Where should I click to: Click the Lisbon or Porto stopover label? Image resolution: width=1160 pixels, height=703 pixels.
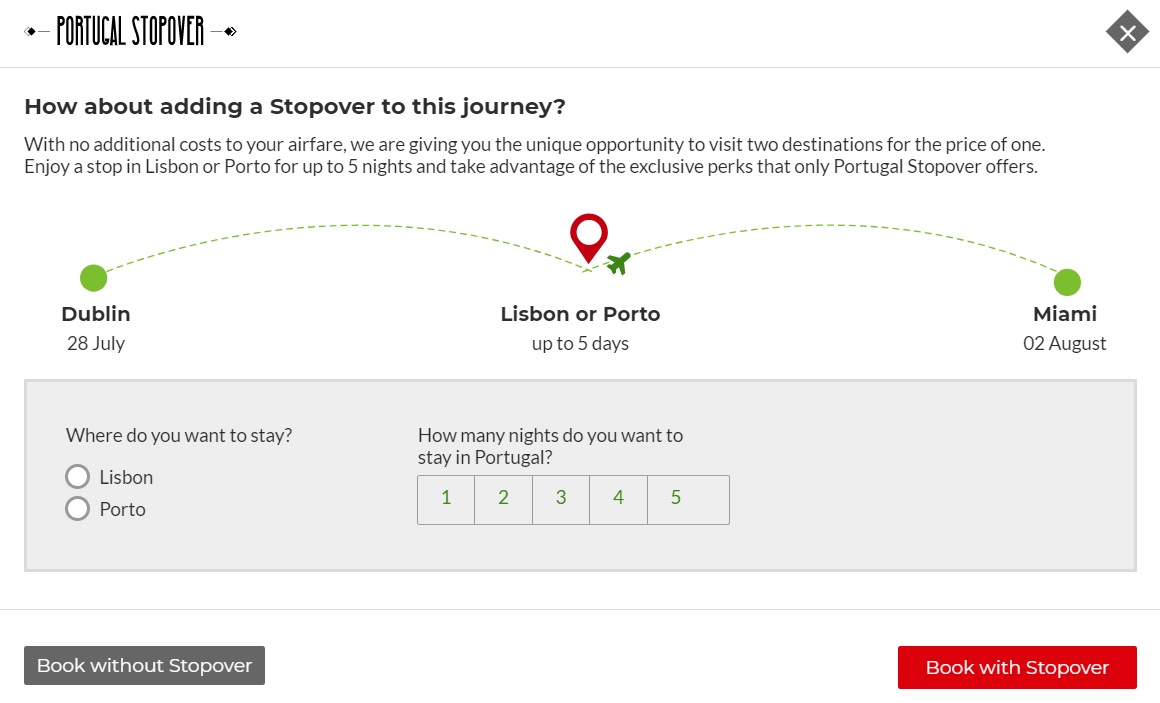coord(580,314)
